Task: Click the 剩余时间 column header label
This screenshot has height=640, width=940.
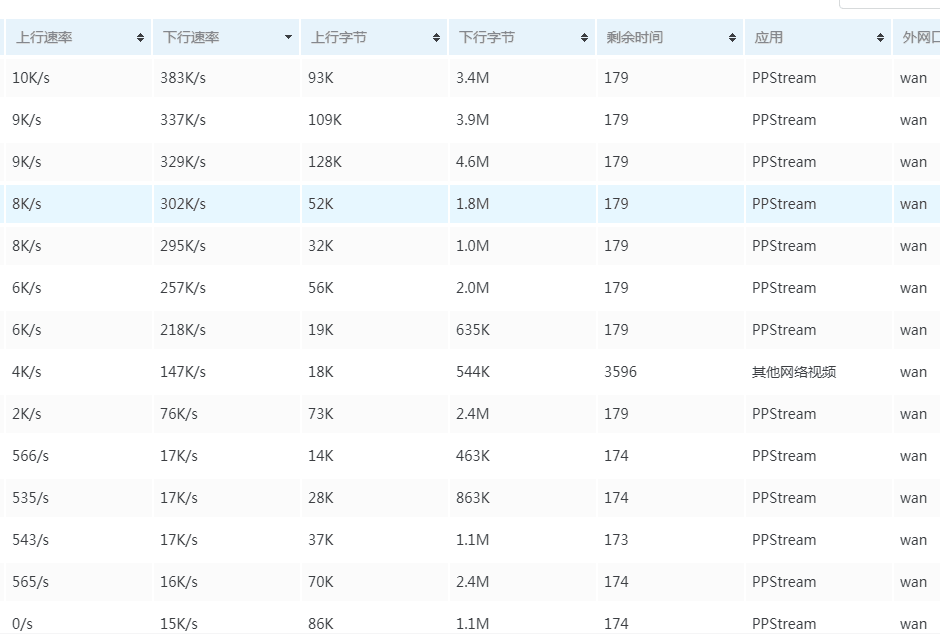Action: coord(634,38)
